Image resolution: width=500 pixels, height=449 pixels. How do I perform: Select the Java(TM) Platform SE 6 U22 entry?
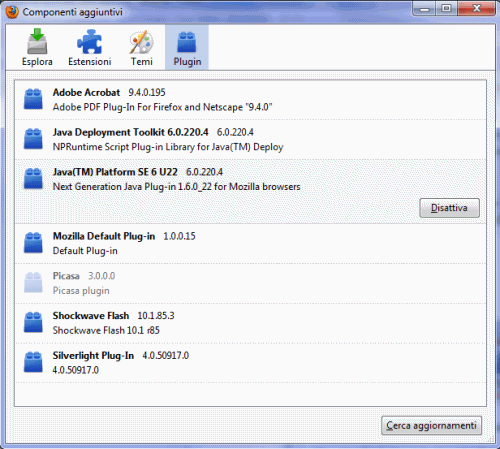tap(250, 191)
